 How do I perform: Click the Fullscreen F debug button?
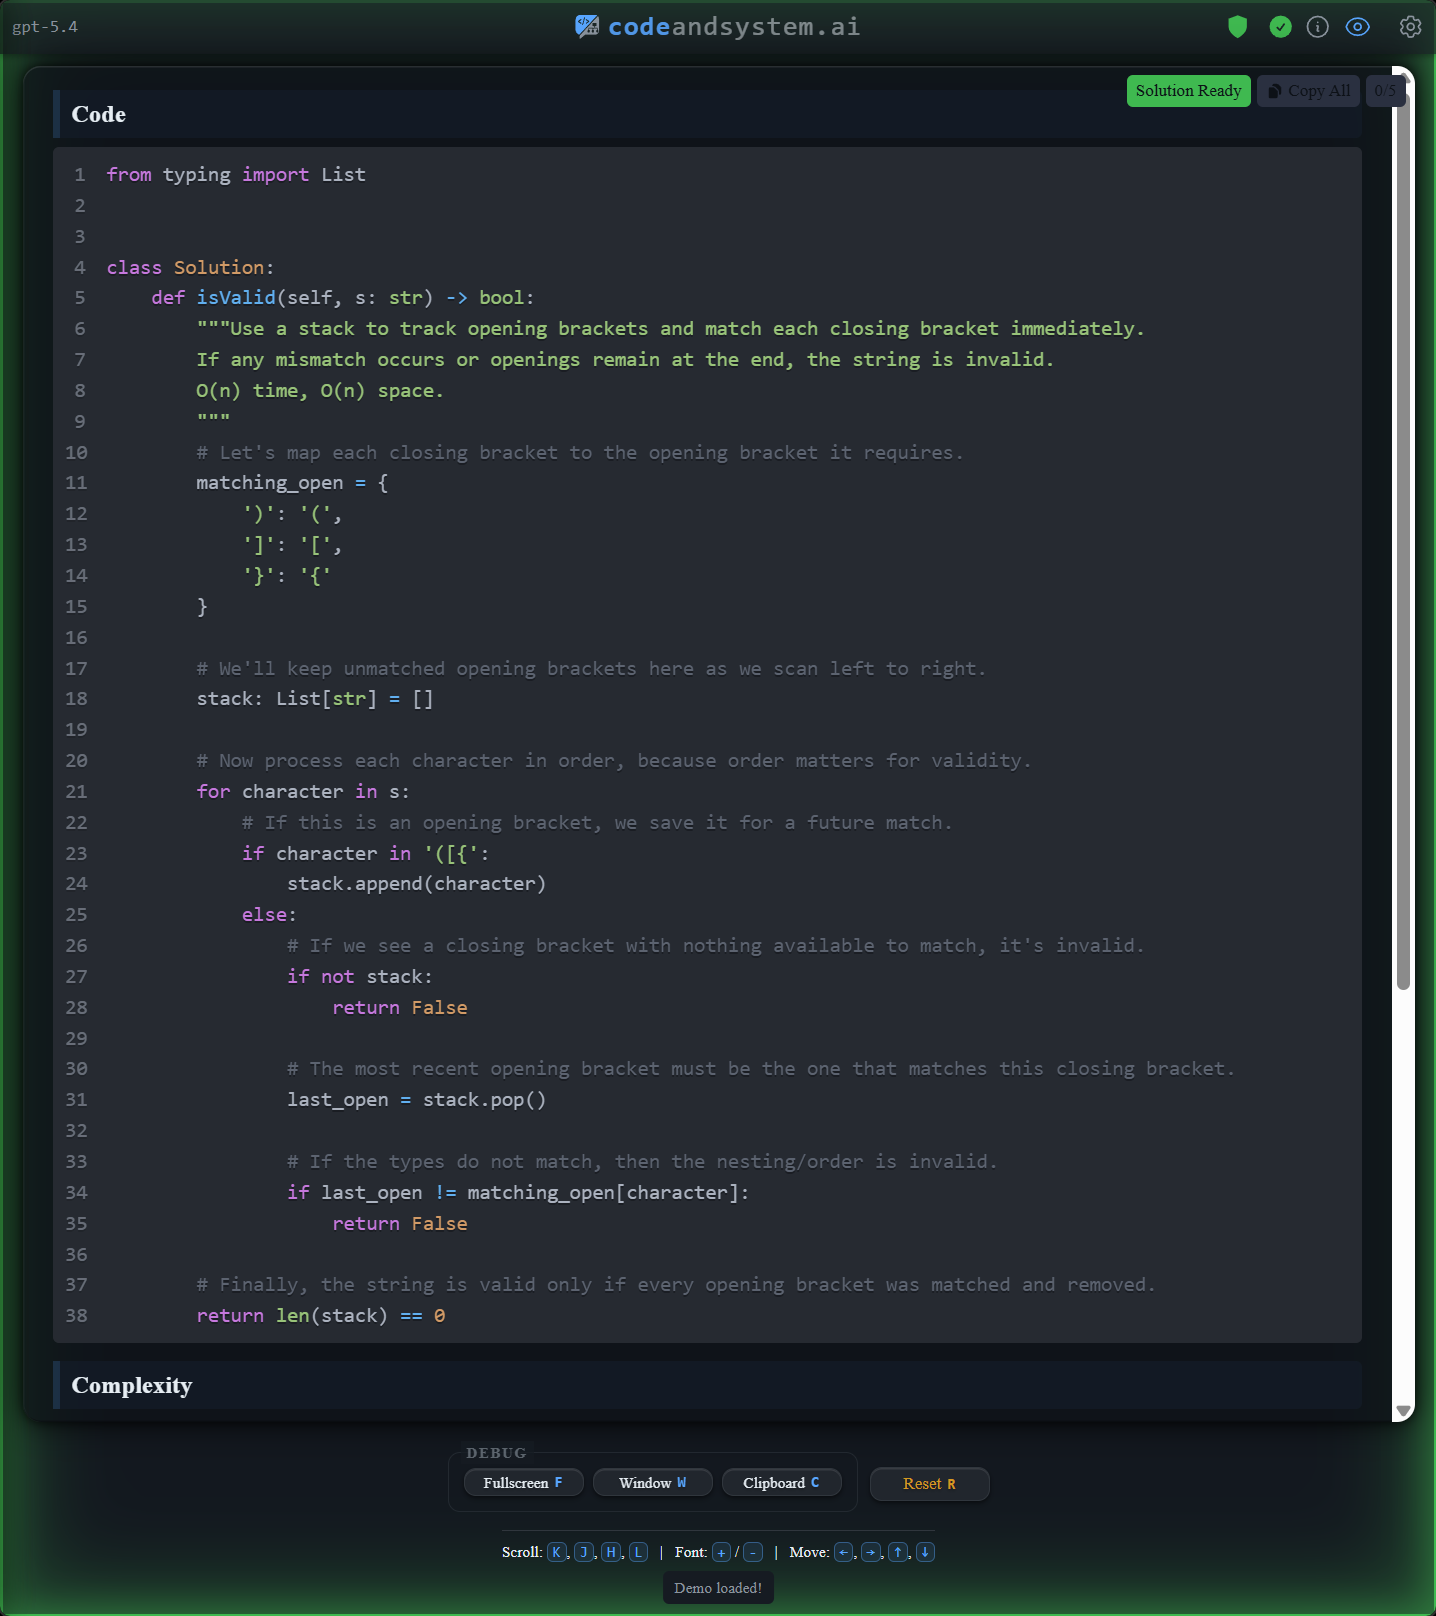(523, 1483)
